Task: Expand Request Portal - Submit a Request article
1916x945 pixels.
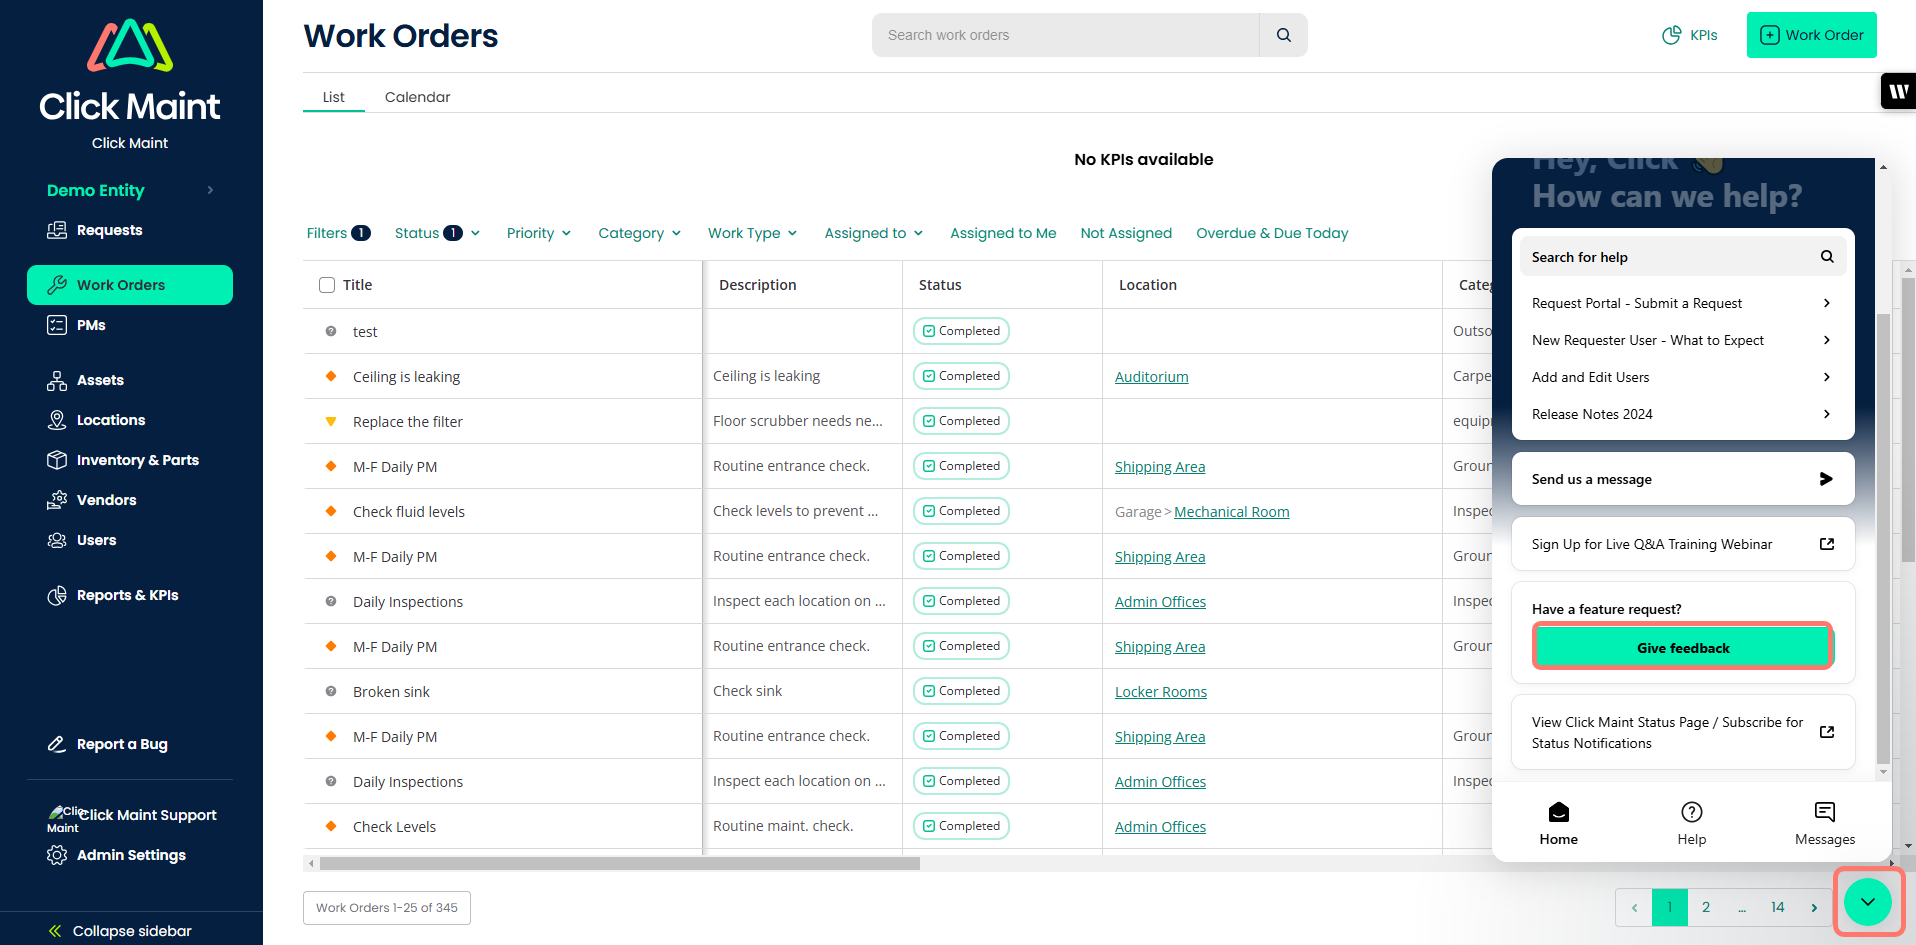Action: 1682,303
